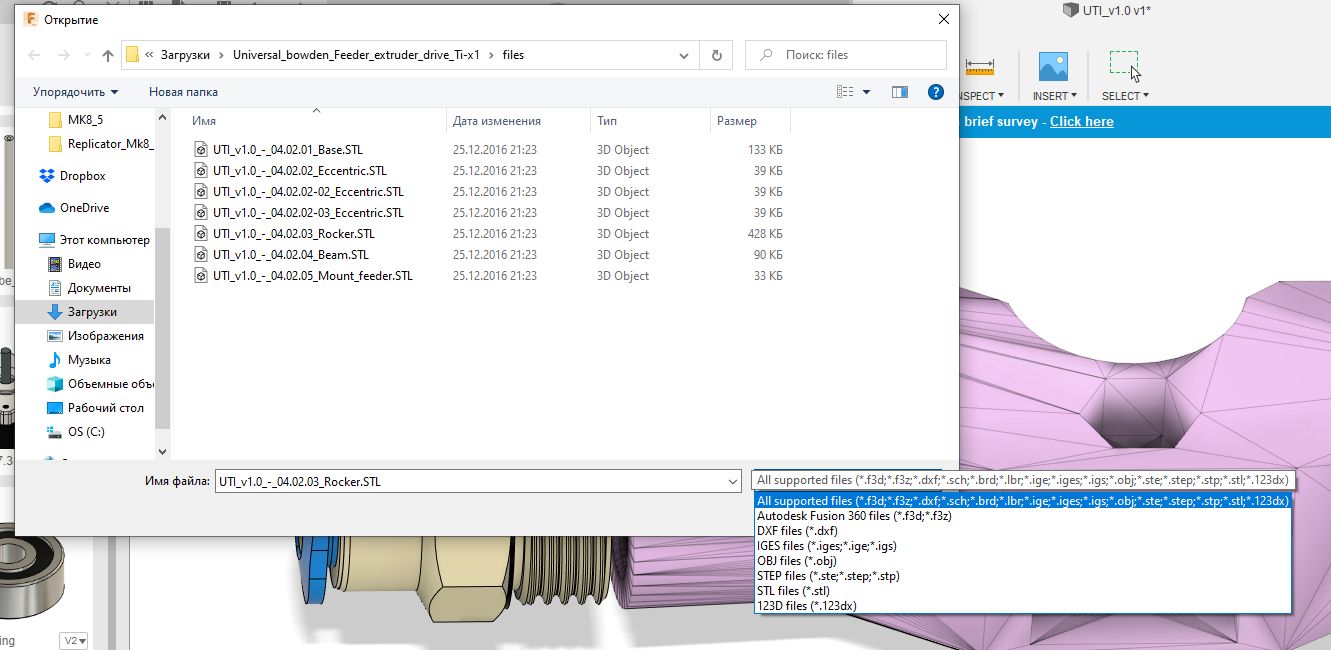Follow the Click here survey link
Viewport: 1331px width, 650px height.
click(x=1081, y=122)
